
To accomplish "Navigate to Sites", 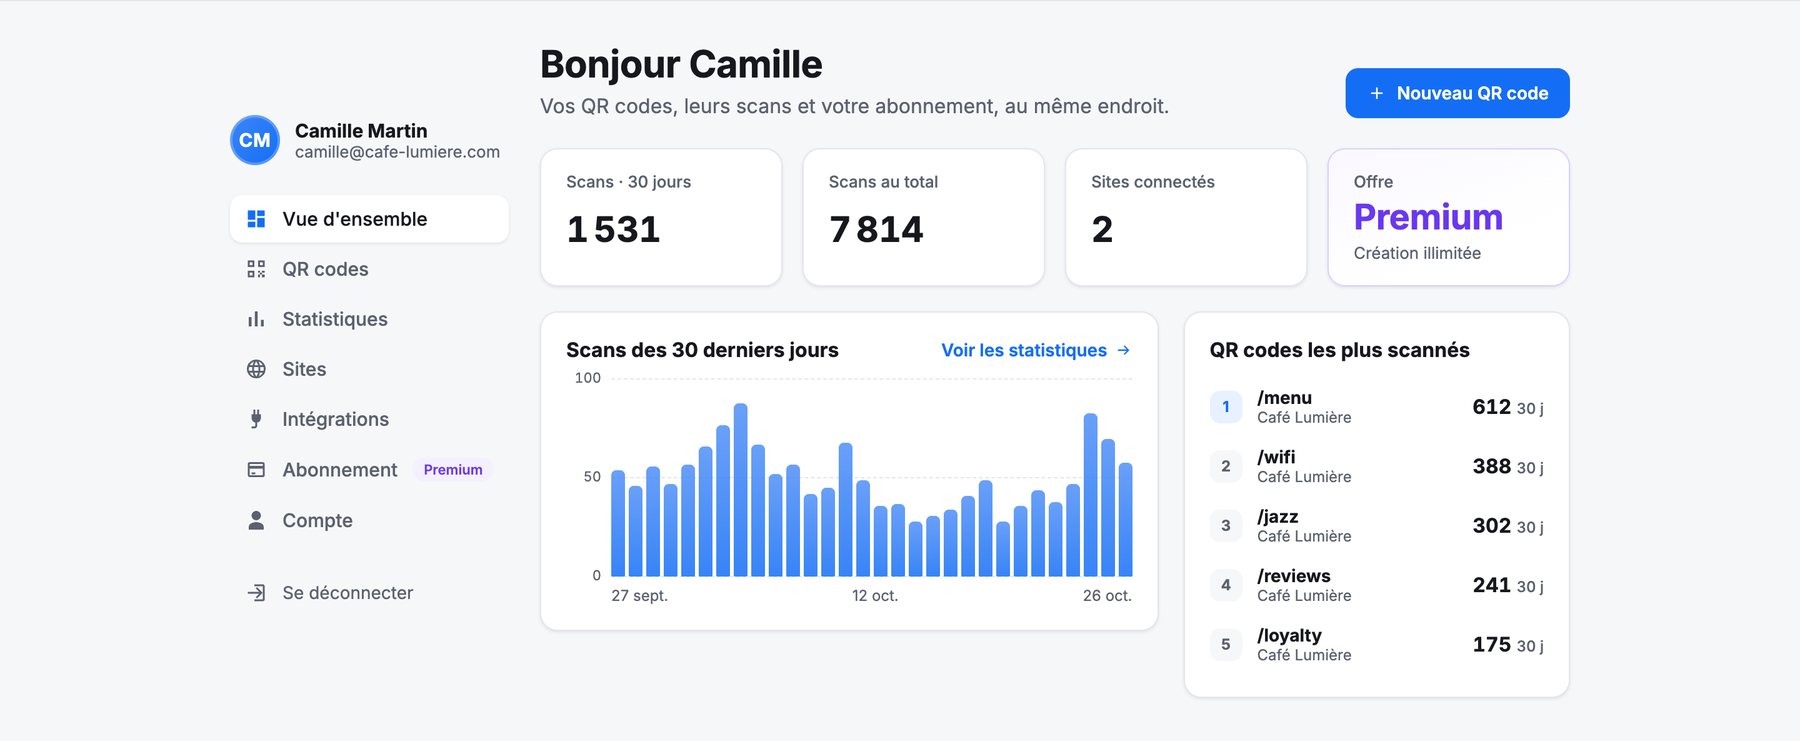I will click(x=369, y=369).
